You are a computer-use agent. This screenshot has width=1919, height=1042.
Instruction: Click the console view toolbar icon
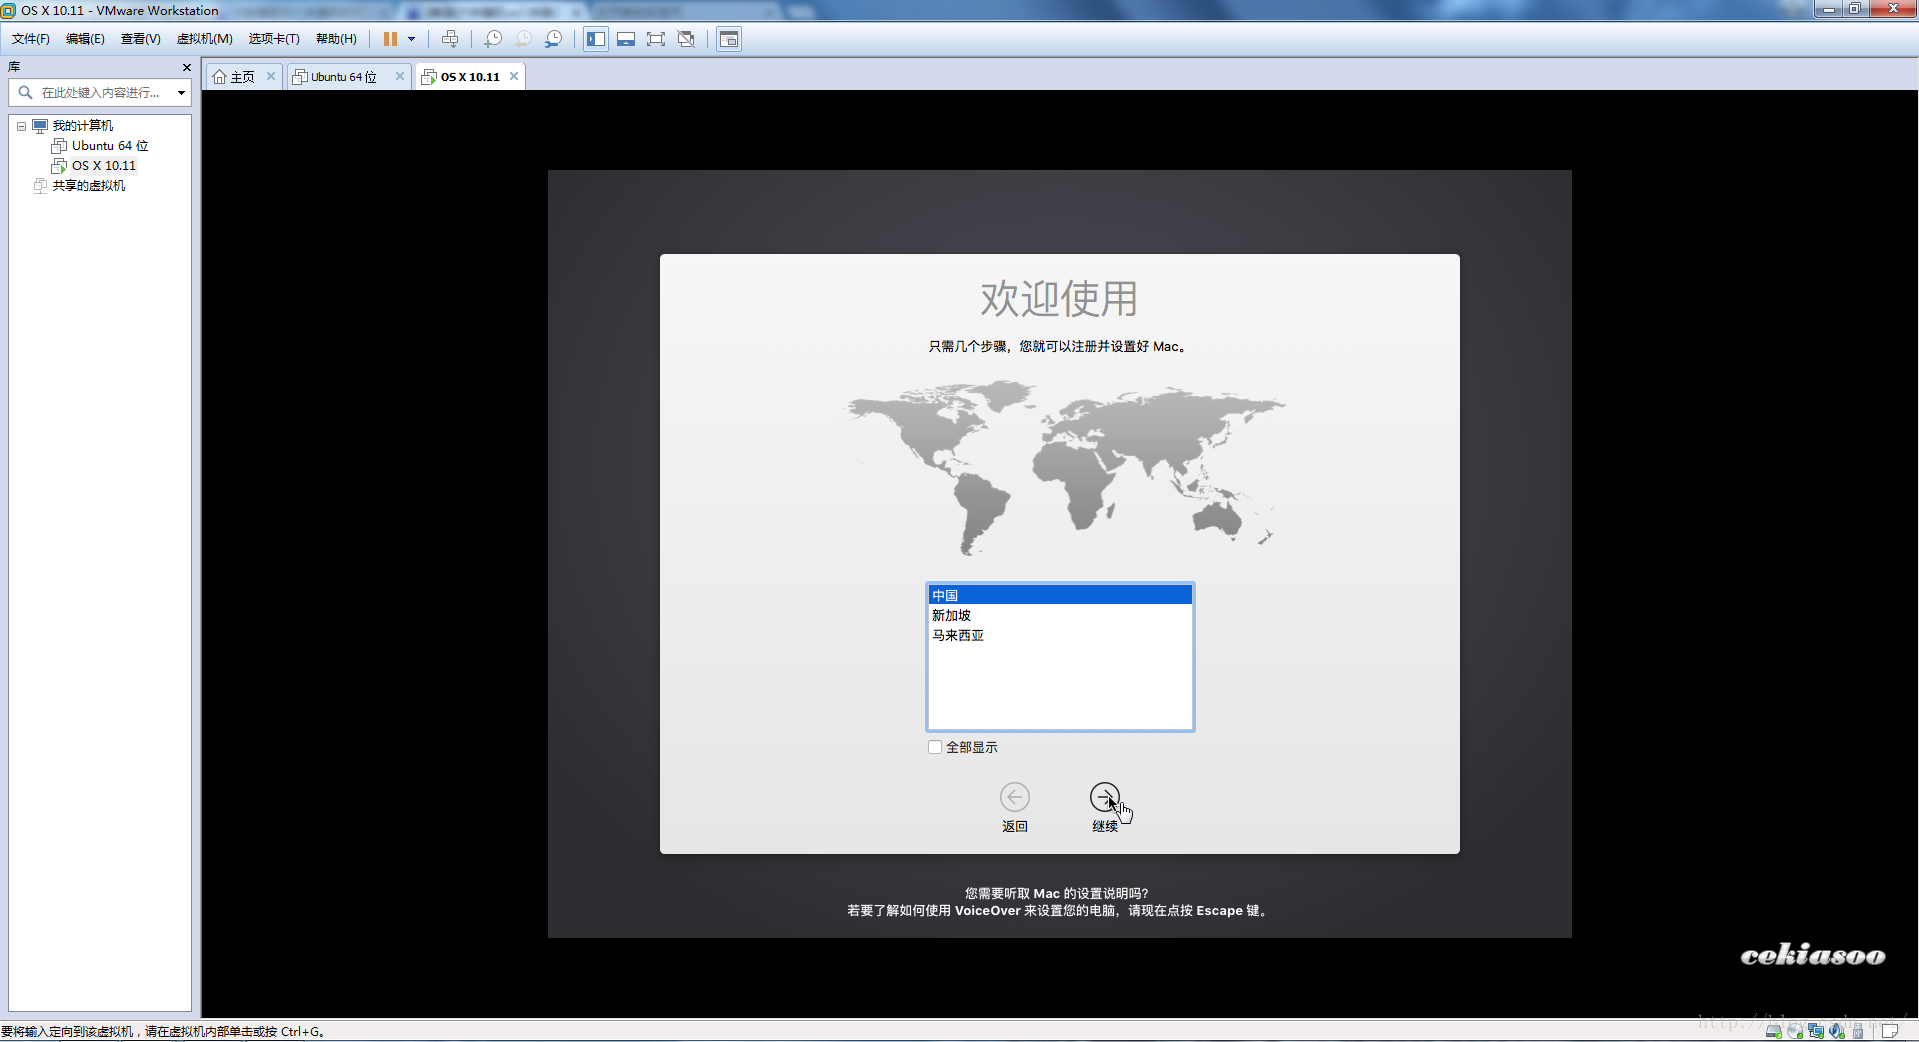[729, 39]
